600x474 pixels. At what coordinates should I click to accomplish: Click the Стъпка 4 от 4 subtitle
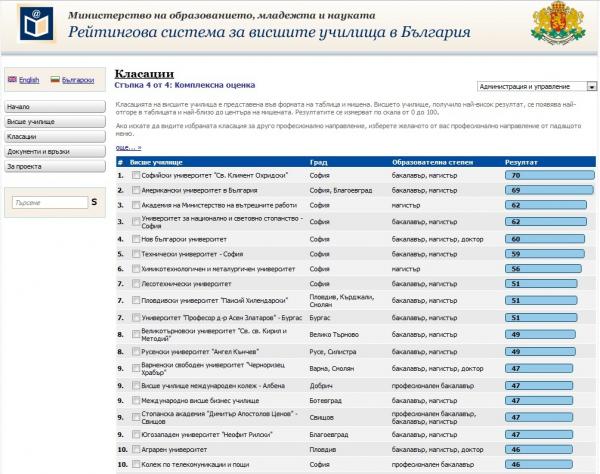[x=185, y=85]
